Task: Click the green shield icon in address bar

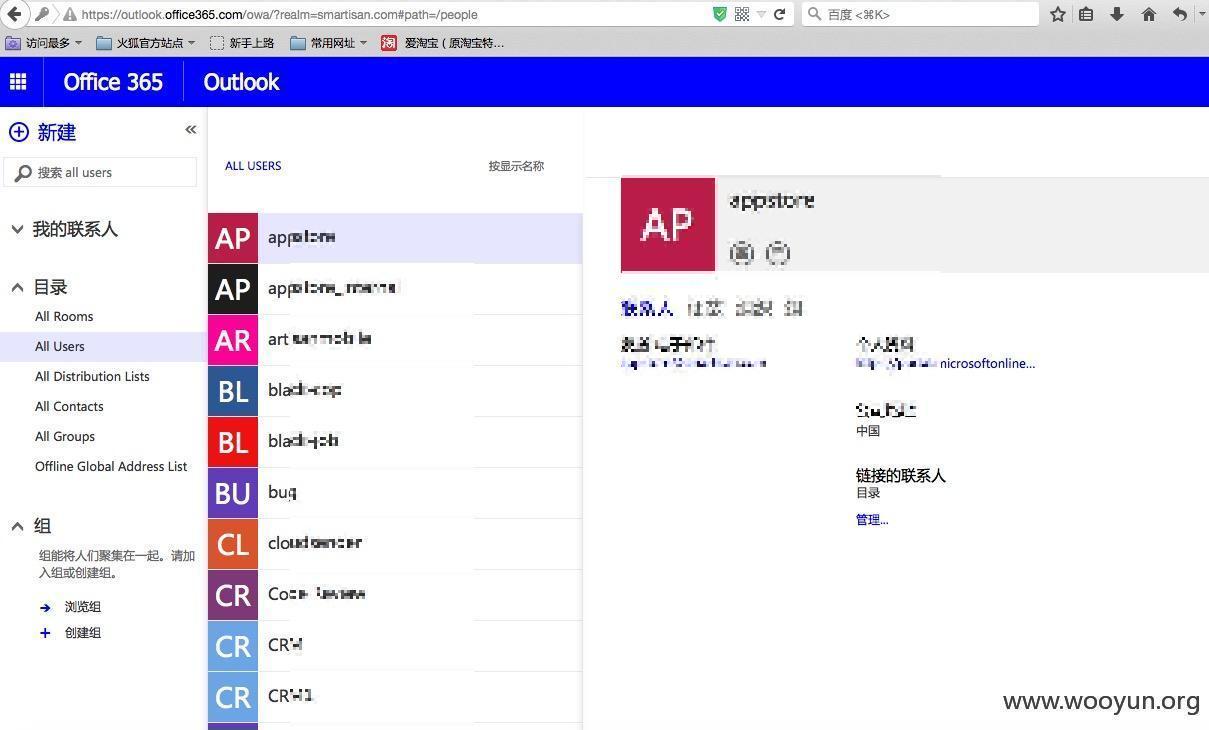Action: pyautogui.click(x=720, y=14)
